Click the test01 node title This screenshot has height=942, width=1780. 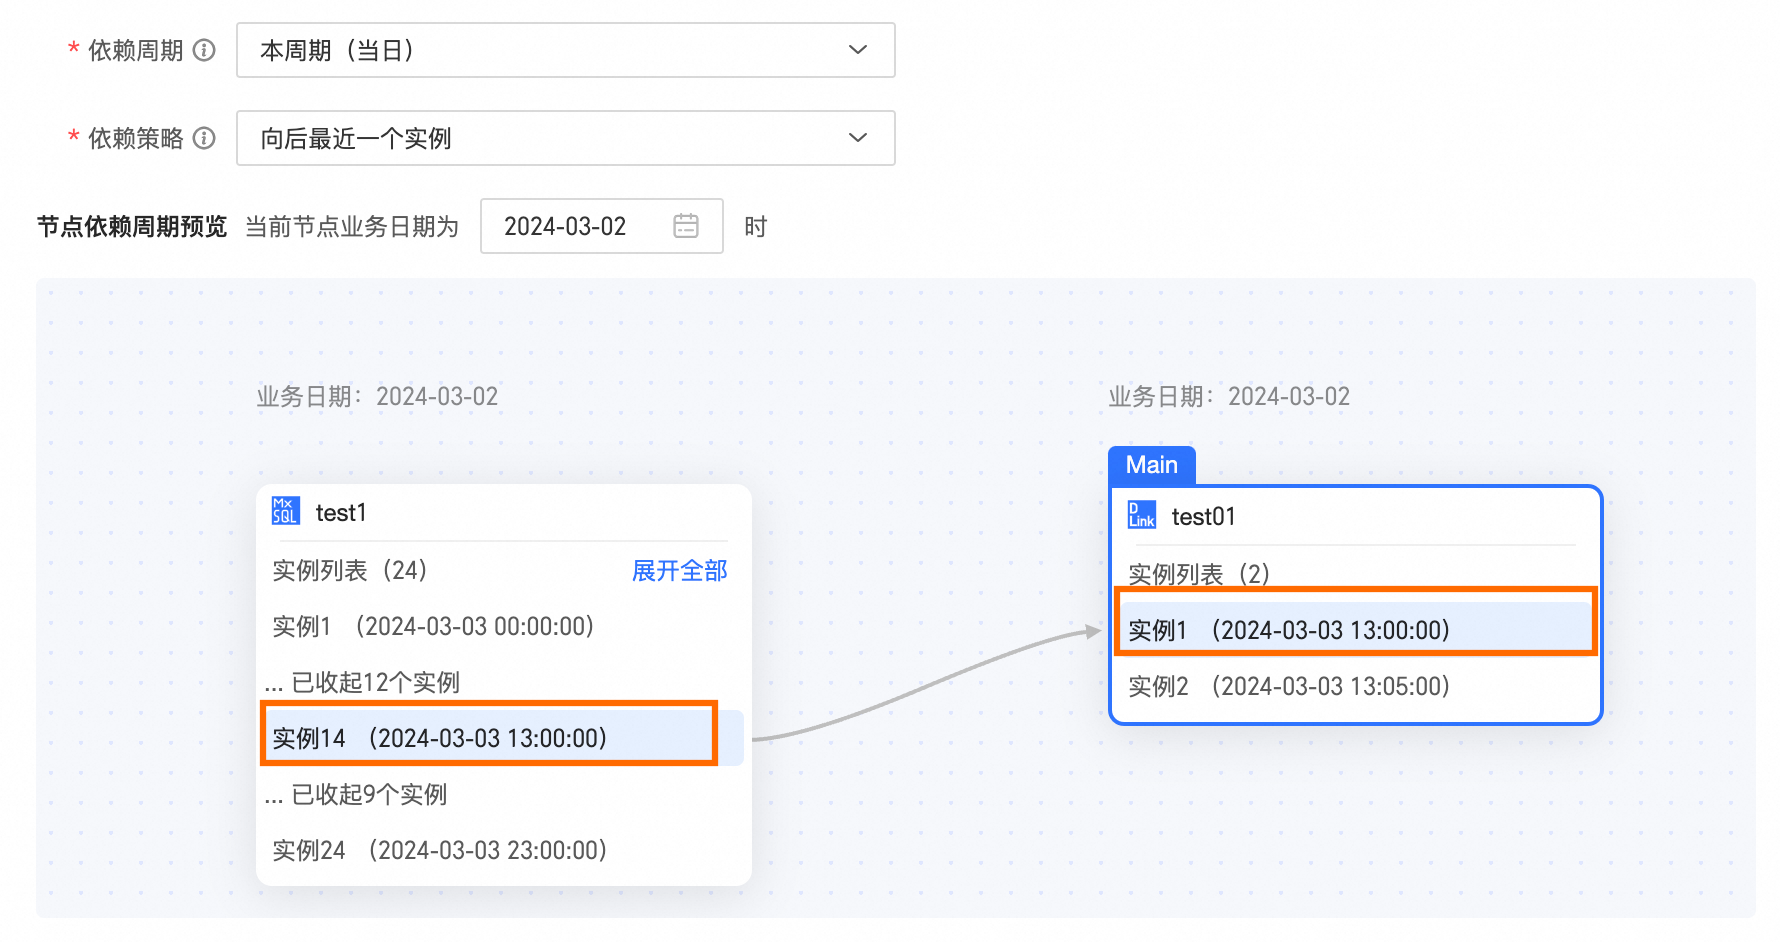pos(1203,516)
